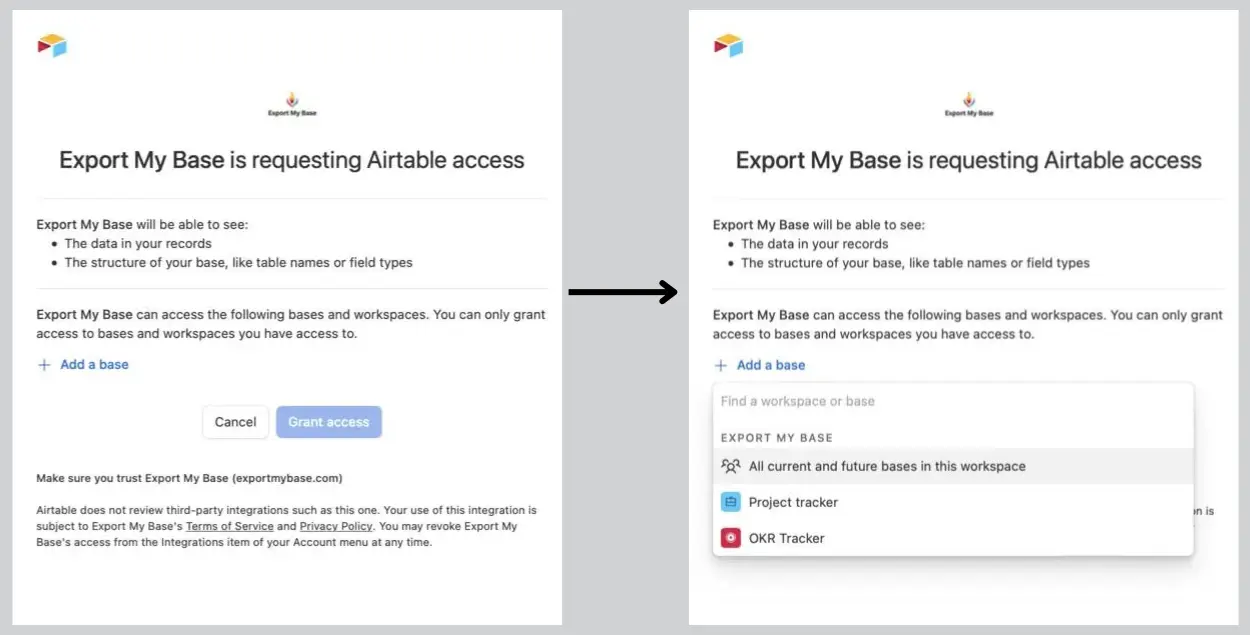Click the Airtable logo in left panel
The height and width of the screenshot is (635, 1250).
coord(52,45)
